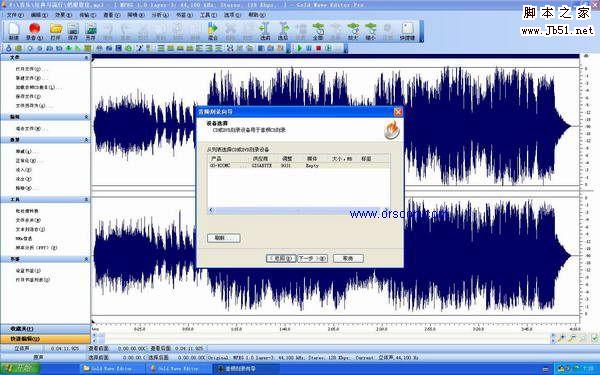600x375 pixels.
Task: Click the first icon in the second toolbar row
Action: pyautogui.click(x=8, y=48)
